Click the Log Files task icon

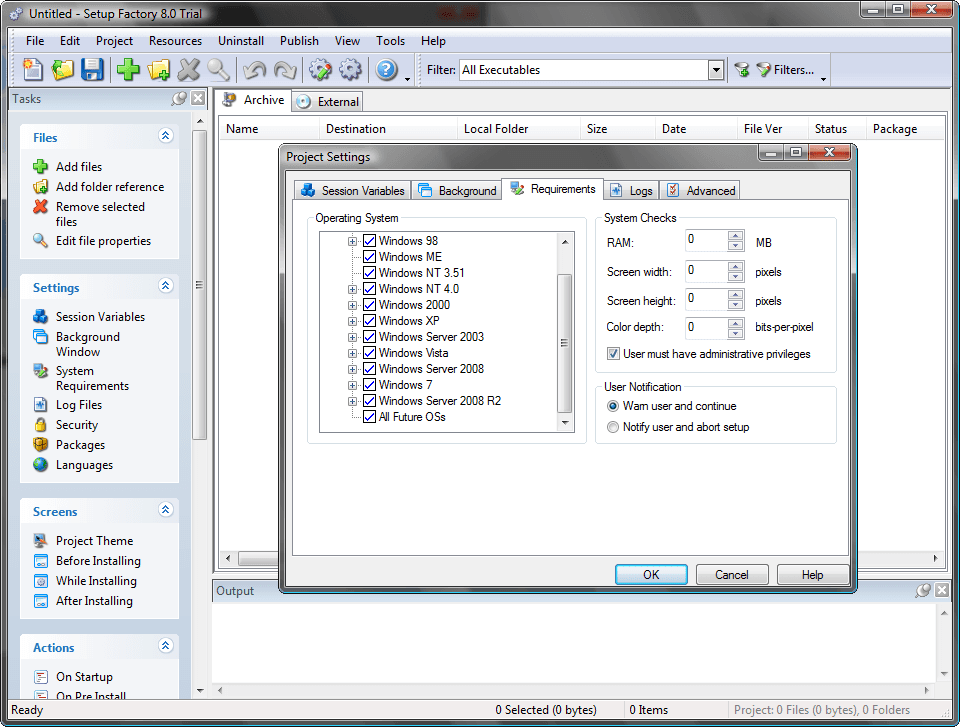pyautogui.click(x=40, y=405)
